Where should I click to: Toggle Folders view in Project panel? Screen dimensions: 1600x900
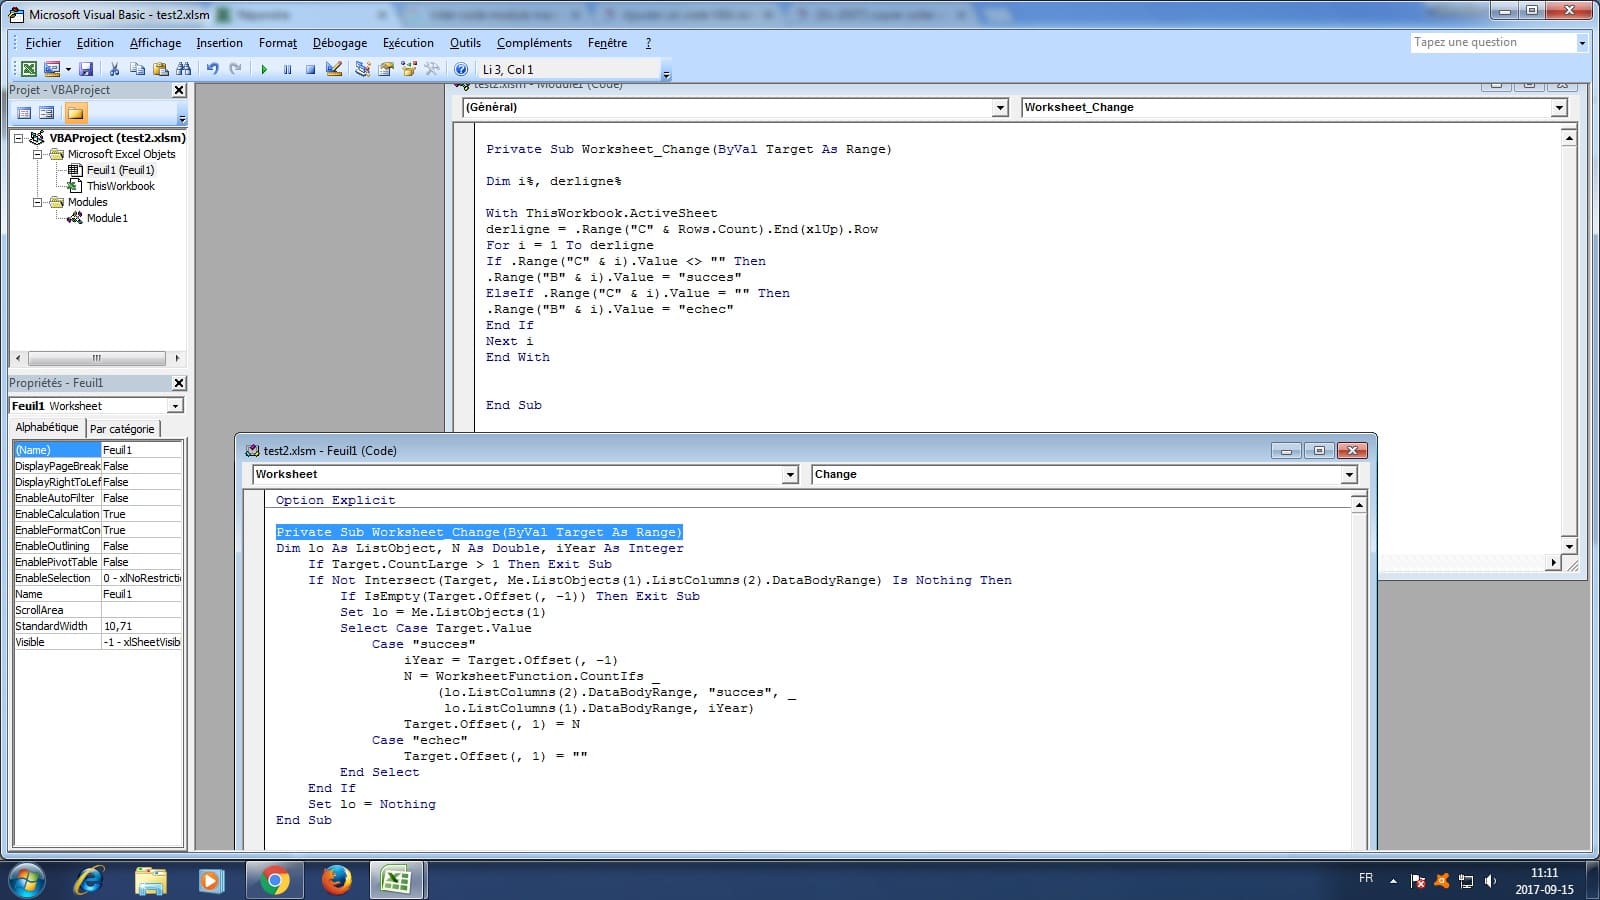pyautogui.click(x=75, y=113)
